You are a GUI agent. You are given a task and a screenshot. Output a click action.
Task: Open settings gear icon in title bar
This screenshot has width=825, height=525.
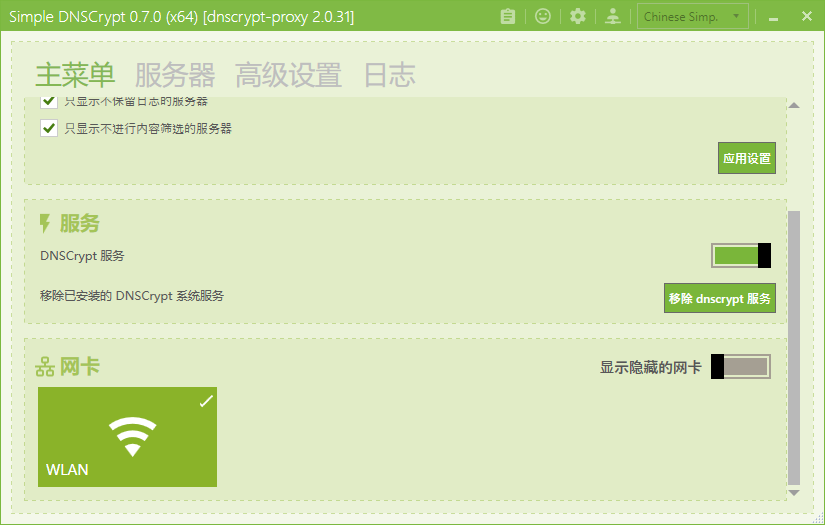click(x=578, y=16)
